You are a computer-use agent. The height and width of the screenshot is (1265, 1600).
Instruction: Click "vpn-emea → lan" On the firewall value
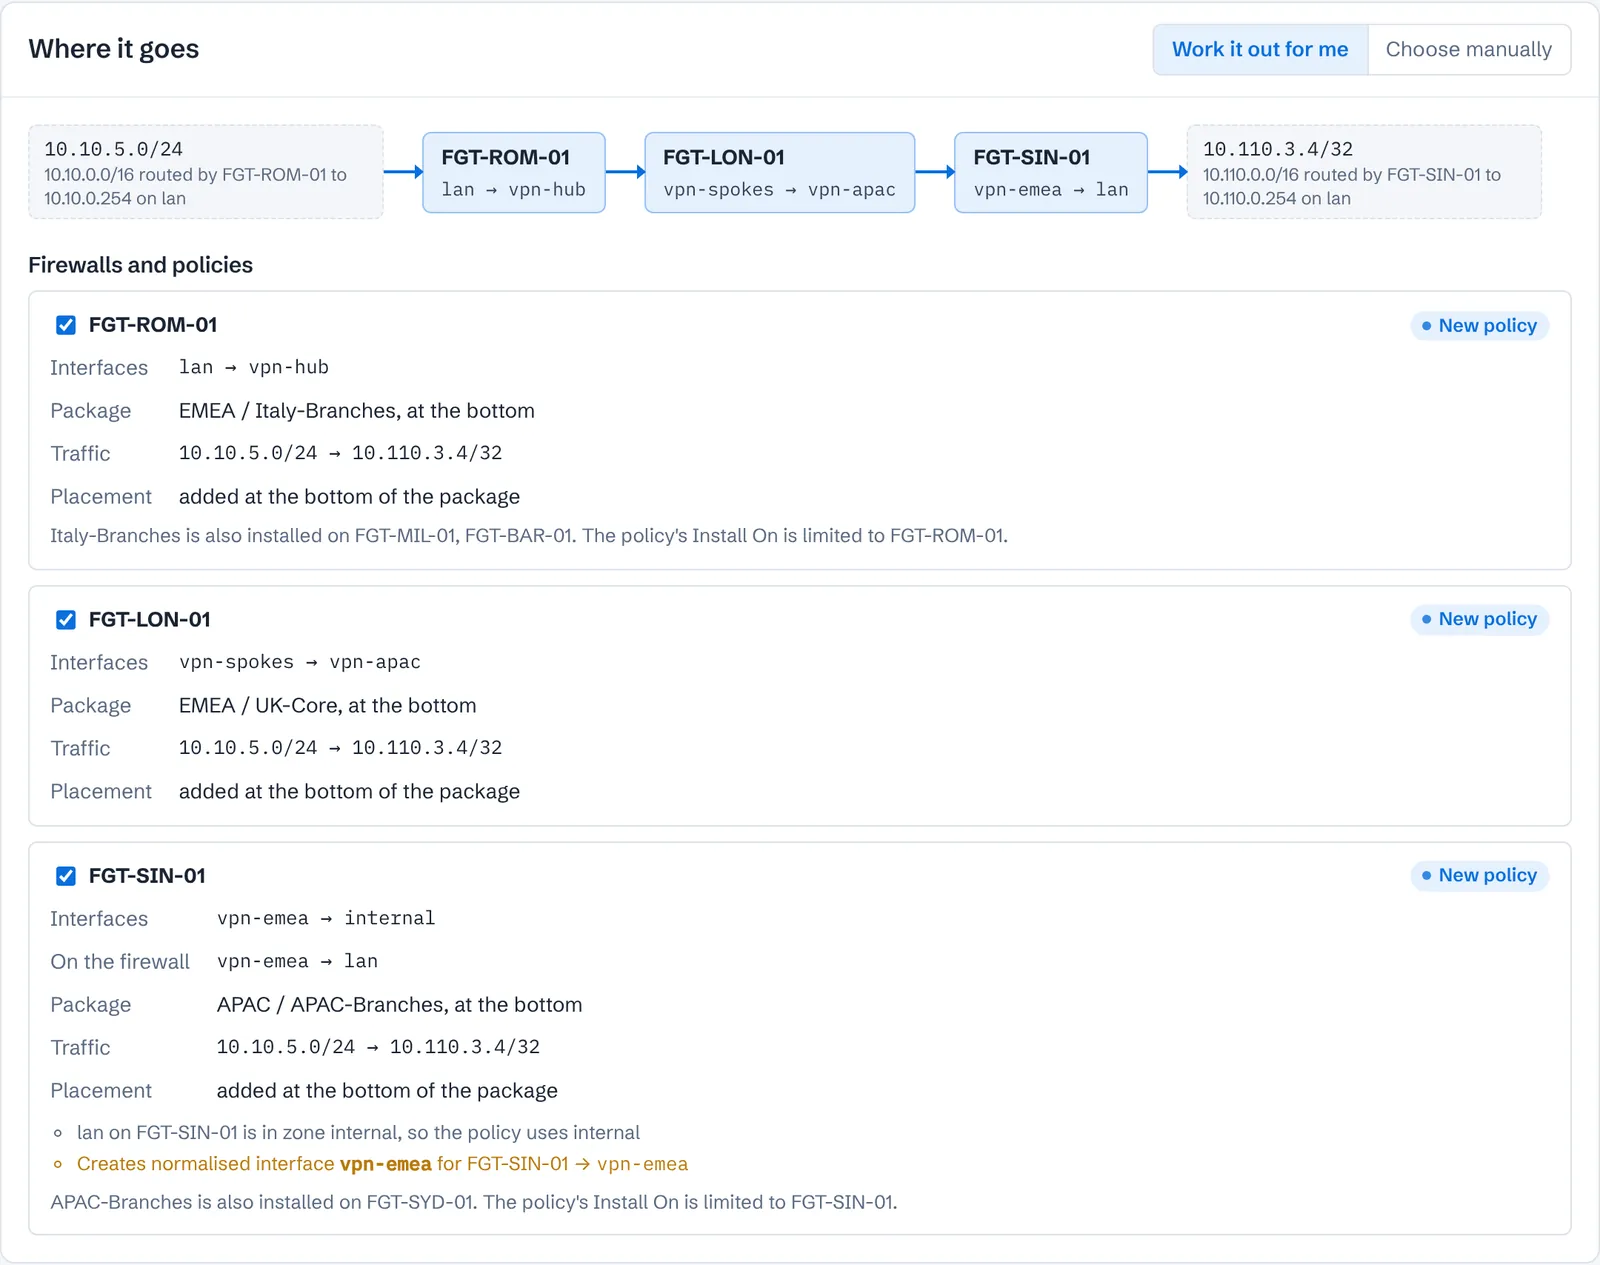(298, 961)
